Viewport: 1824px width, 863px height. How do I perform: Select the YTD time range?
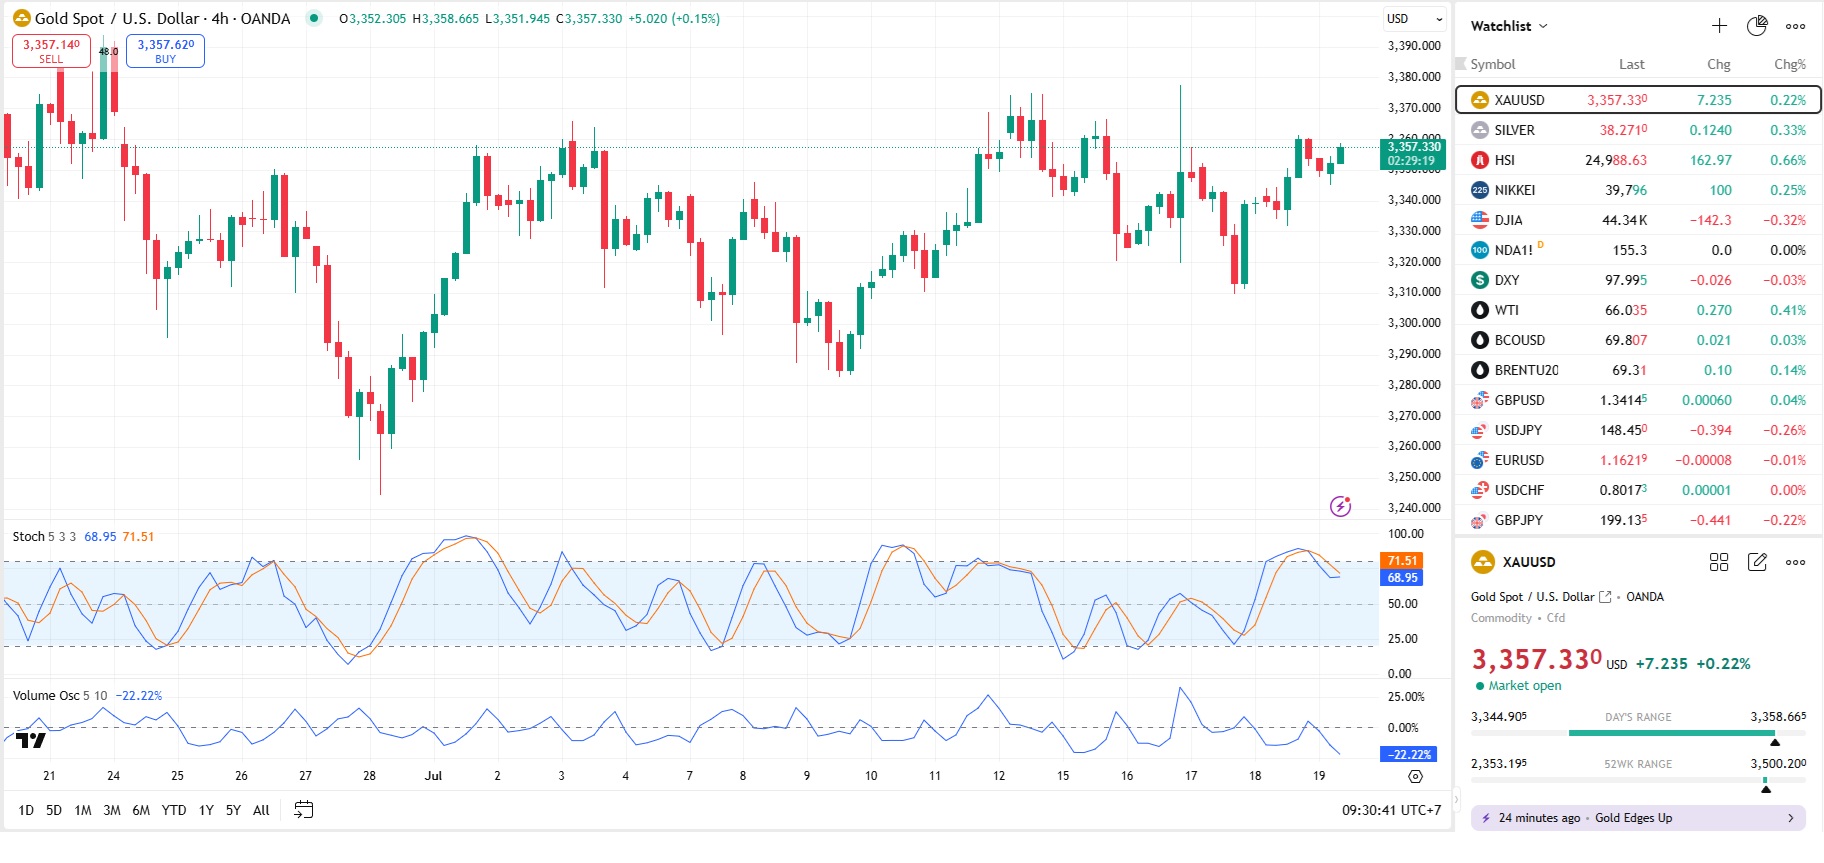tap(174, 810)
